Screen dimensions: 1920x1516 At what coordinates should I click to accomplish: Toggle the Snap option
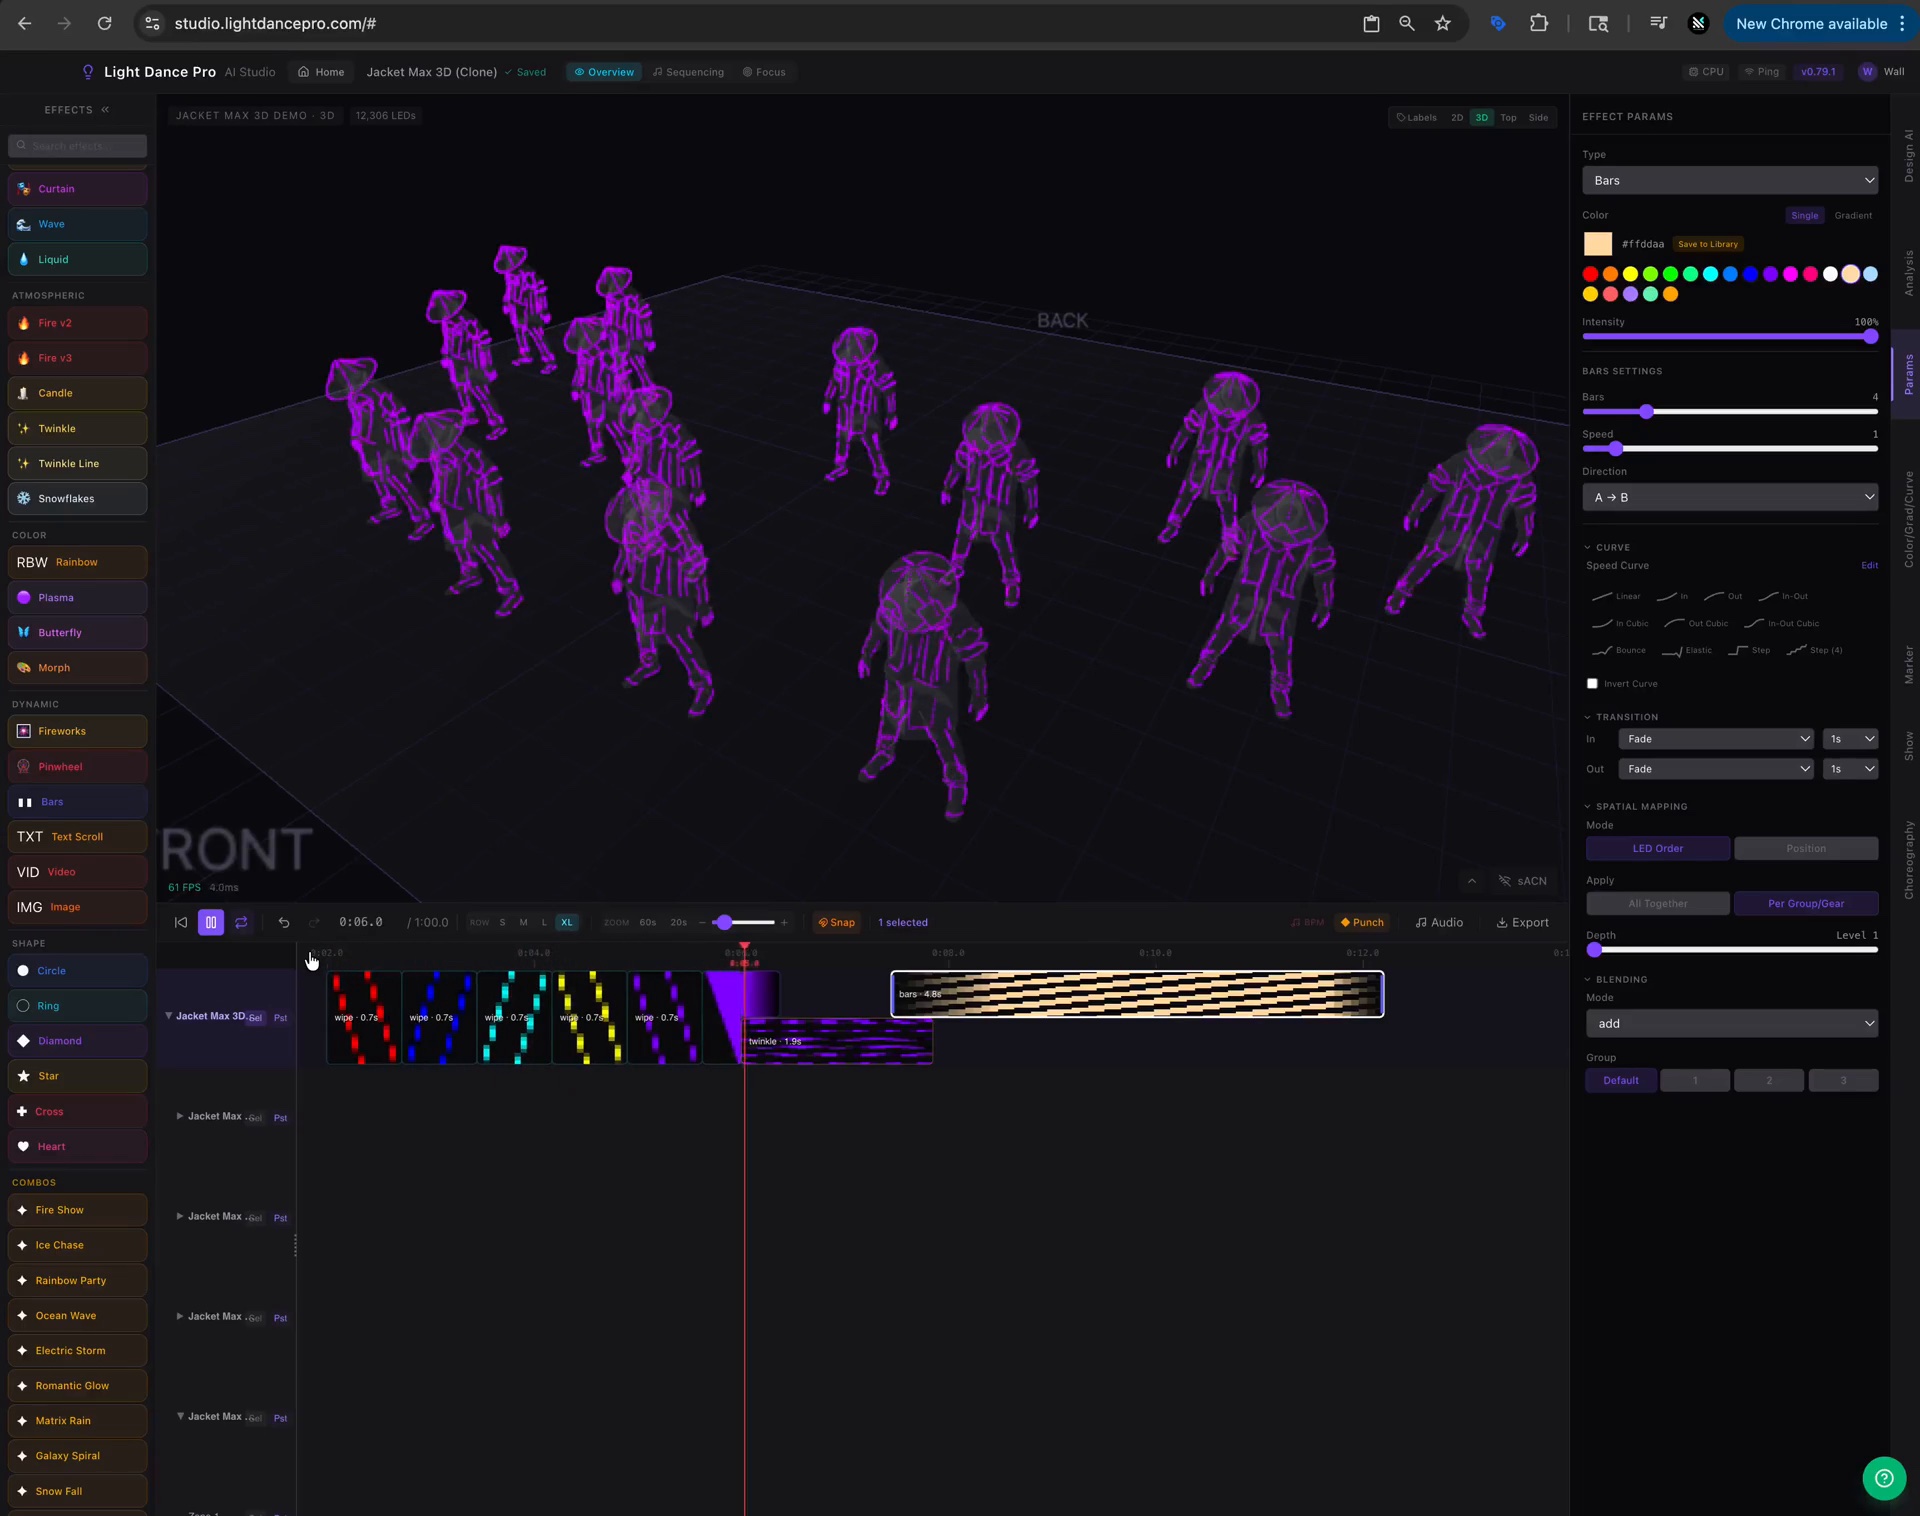click(837, 922)
